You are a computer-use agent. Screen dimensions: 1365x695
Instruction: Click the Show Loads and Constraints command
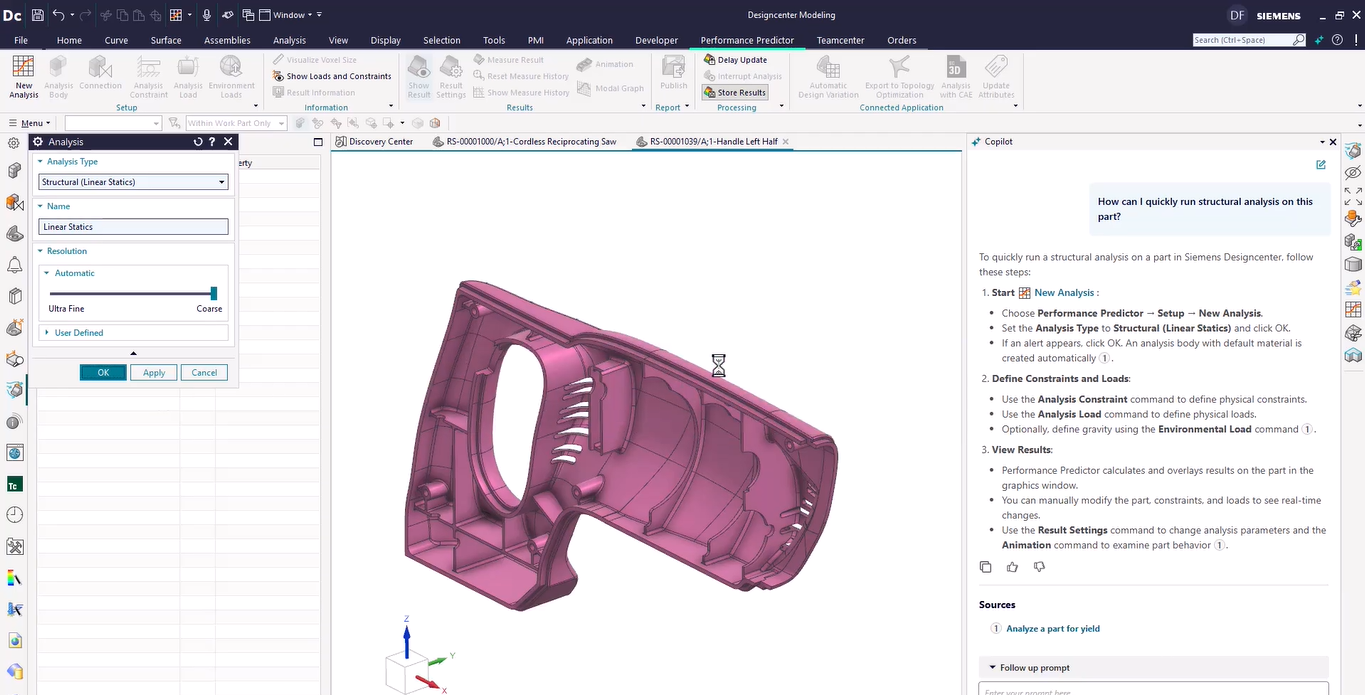[332, 76]
